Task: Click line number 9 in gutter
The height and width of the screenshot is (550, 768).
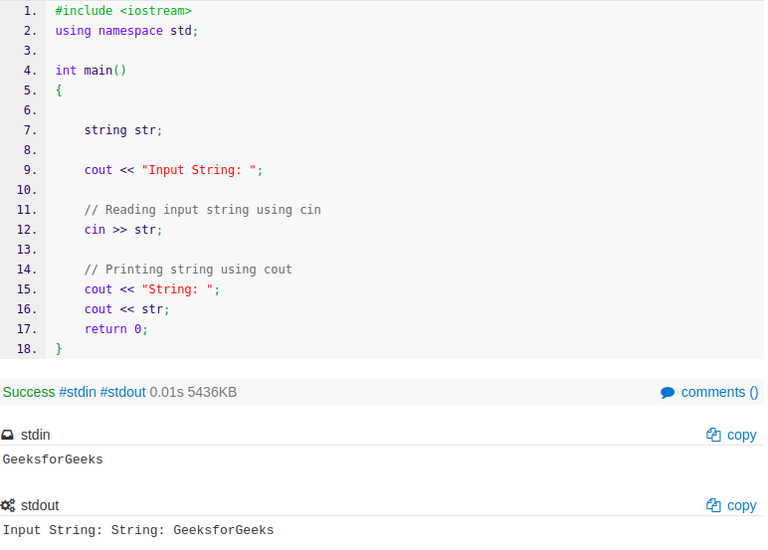Action: 30,170
